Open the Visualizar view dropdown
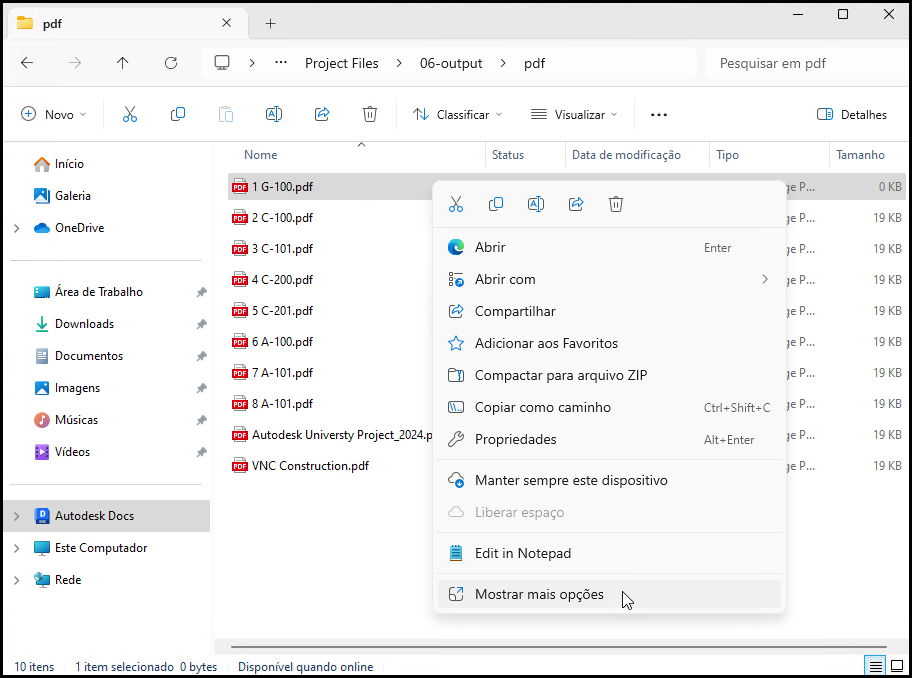Image resolution: width=912 pixels, height=678 pixels. coord(575,115)
